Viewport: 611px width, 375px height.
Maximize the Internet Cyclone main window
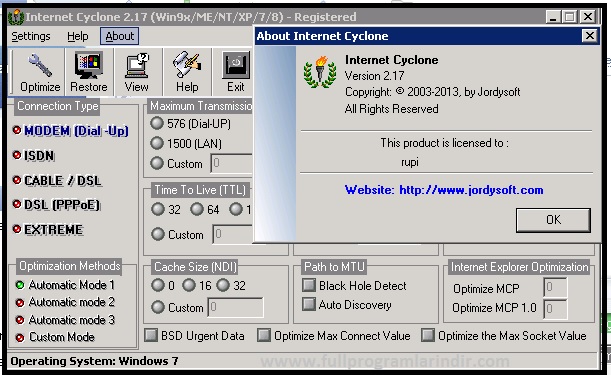[x=570, y=17]
